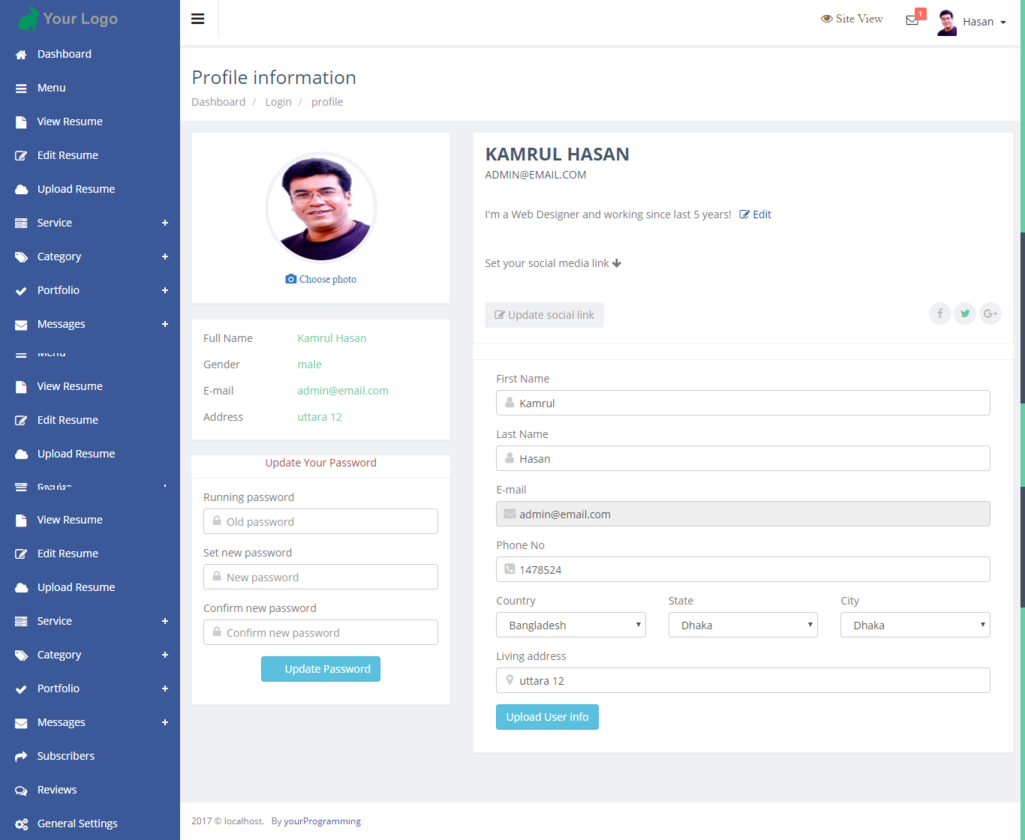Open the State dropdown
1025x840 pixels.
(x=742, y=625)
